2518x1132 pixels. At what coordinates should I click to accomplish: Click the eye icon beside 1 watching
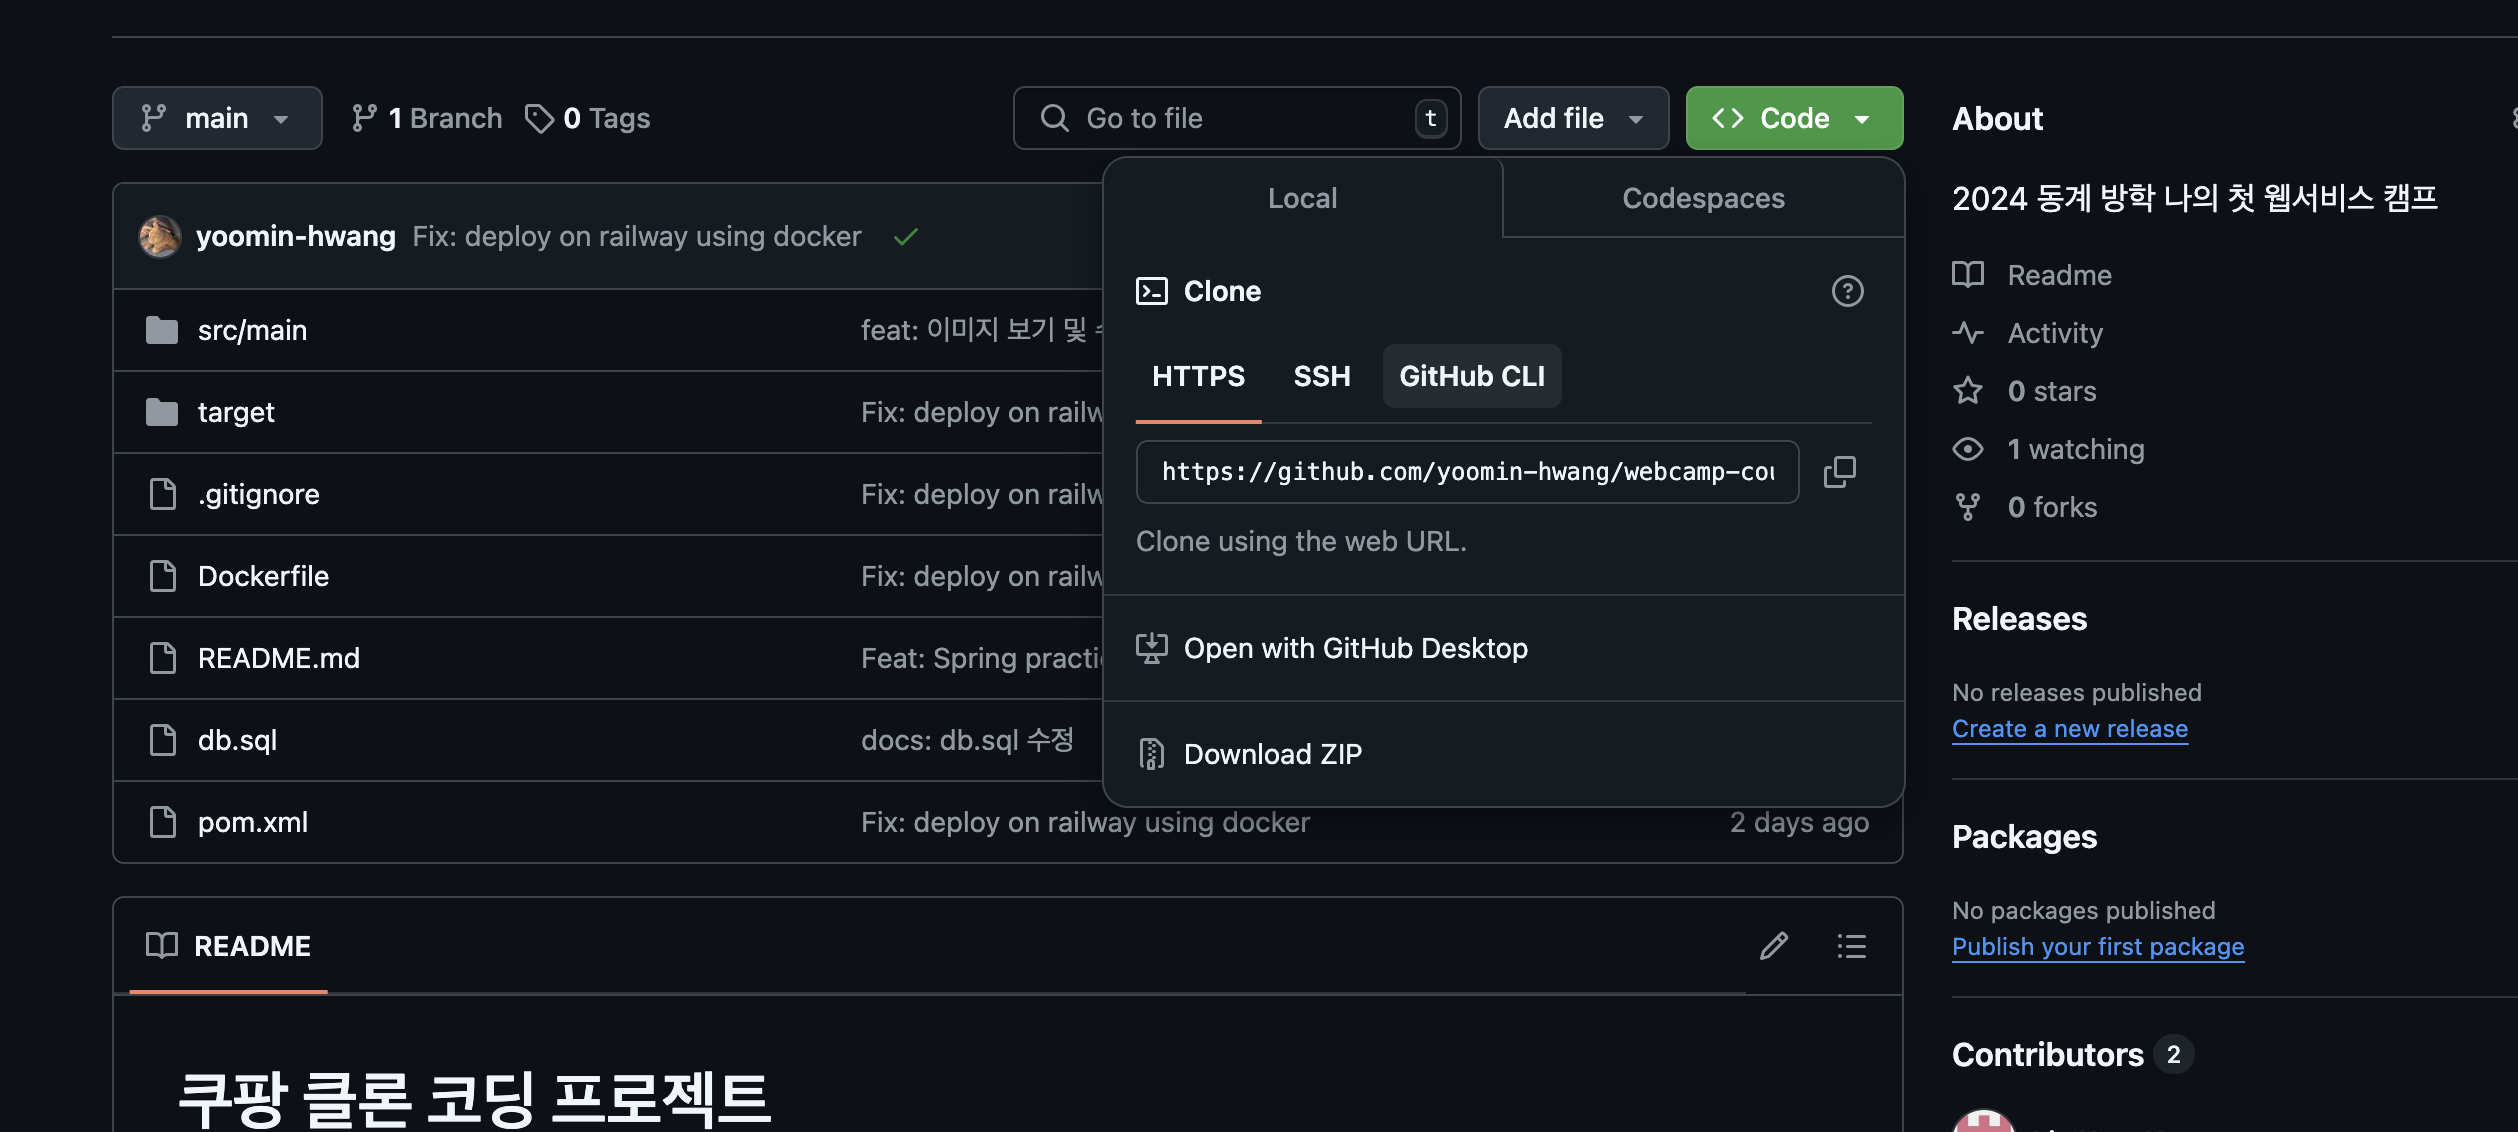(1968, 449)
